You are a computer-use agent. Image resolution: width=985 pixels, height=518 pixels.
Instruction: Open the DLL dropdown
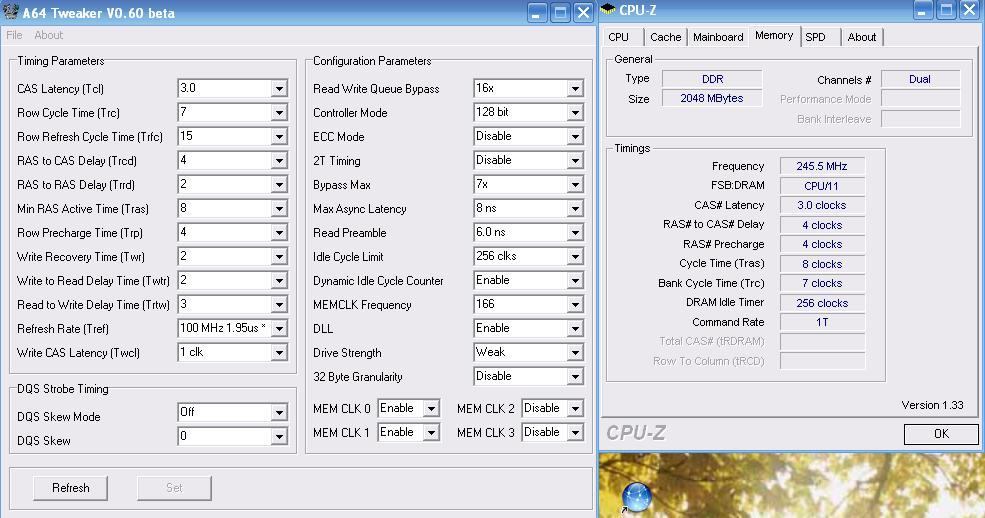575,328
